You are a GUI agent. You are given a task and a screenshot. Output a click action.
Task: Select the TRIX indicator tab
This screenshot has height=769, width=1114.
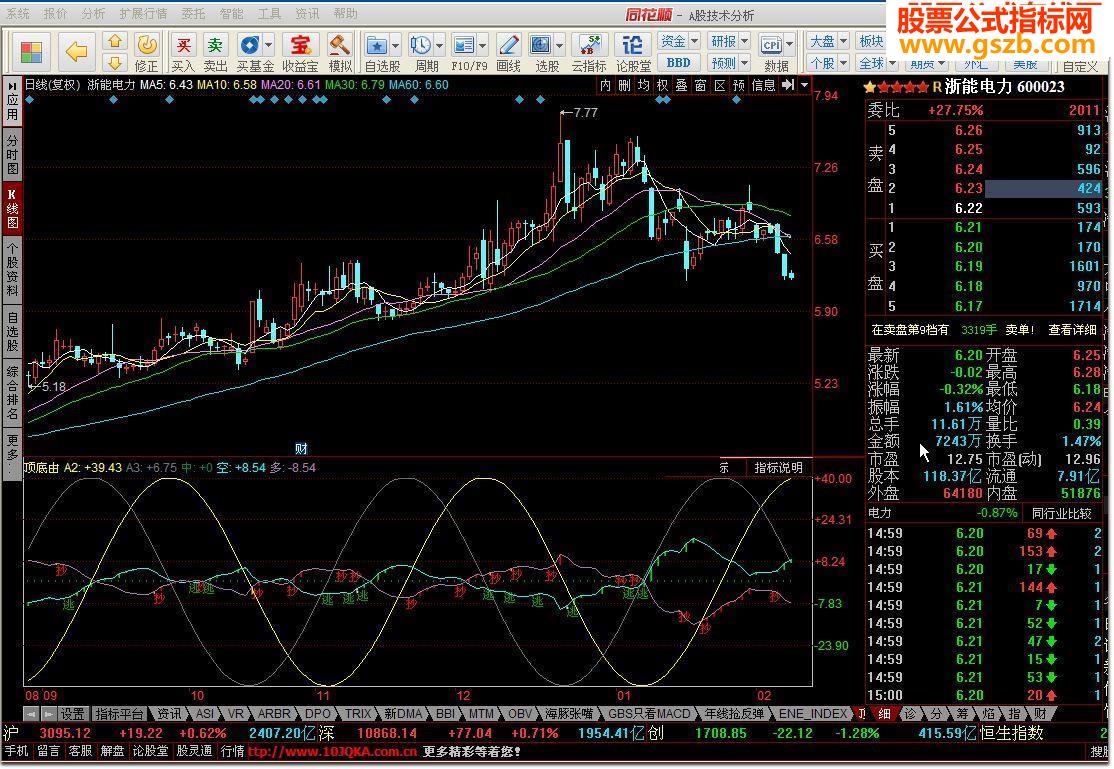357,714
